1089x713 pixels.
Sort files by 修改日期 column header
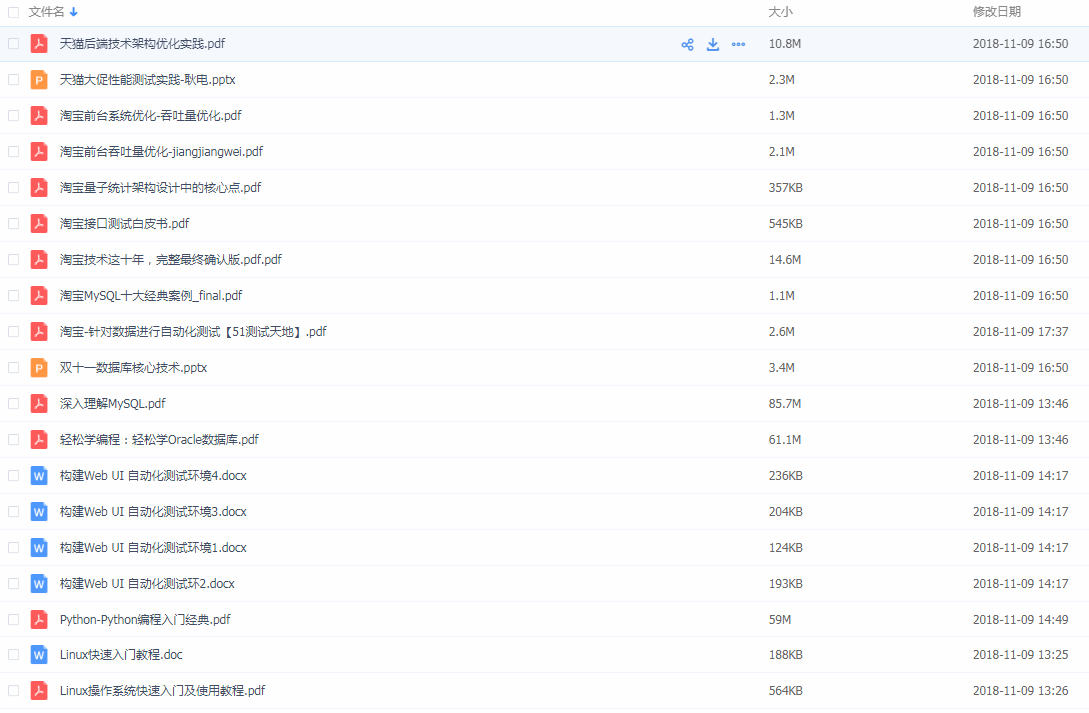996,12
